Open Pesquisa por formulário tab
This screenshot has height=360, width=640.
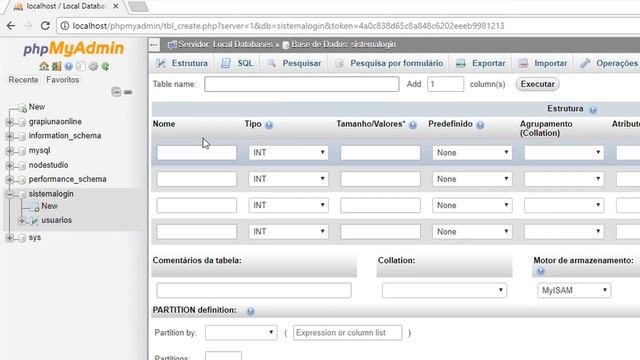click(x=389, y=63)
